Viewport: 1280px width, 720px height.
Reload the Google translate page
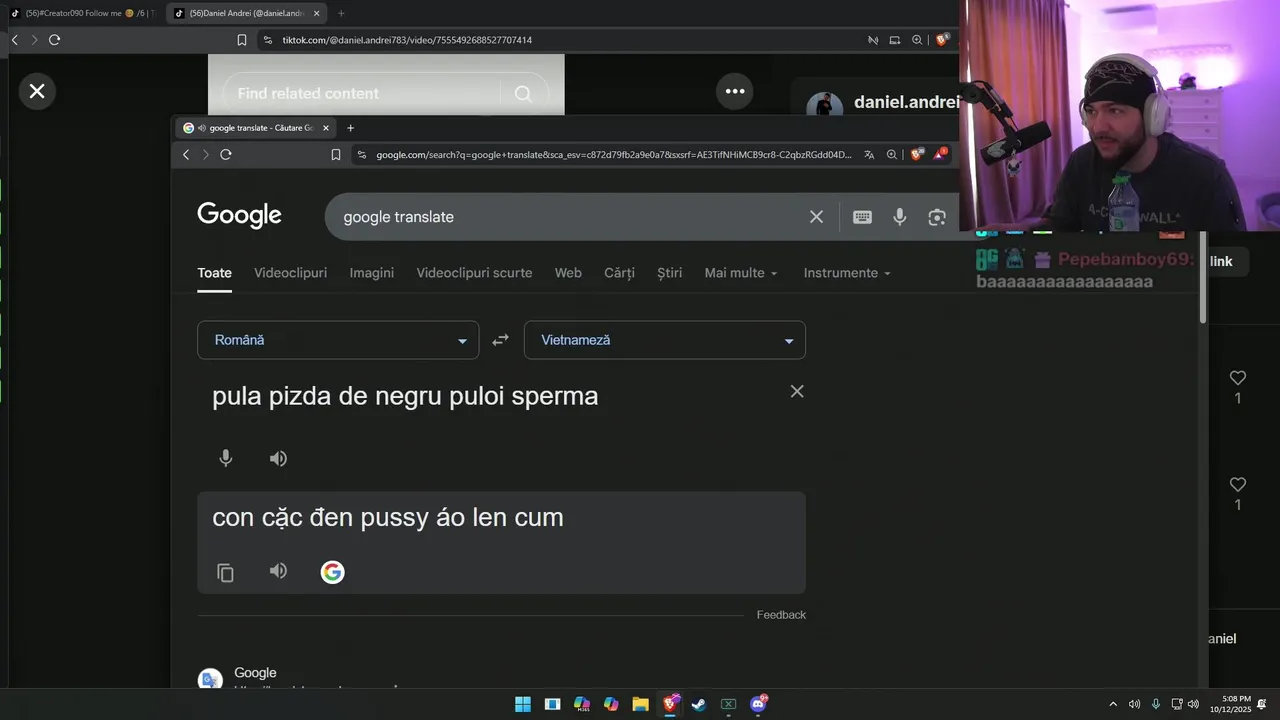coord(226,154)
